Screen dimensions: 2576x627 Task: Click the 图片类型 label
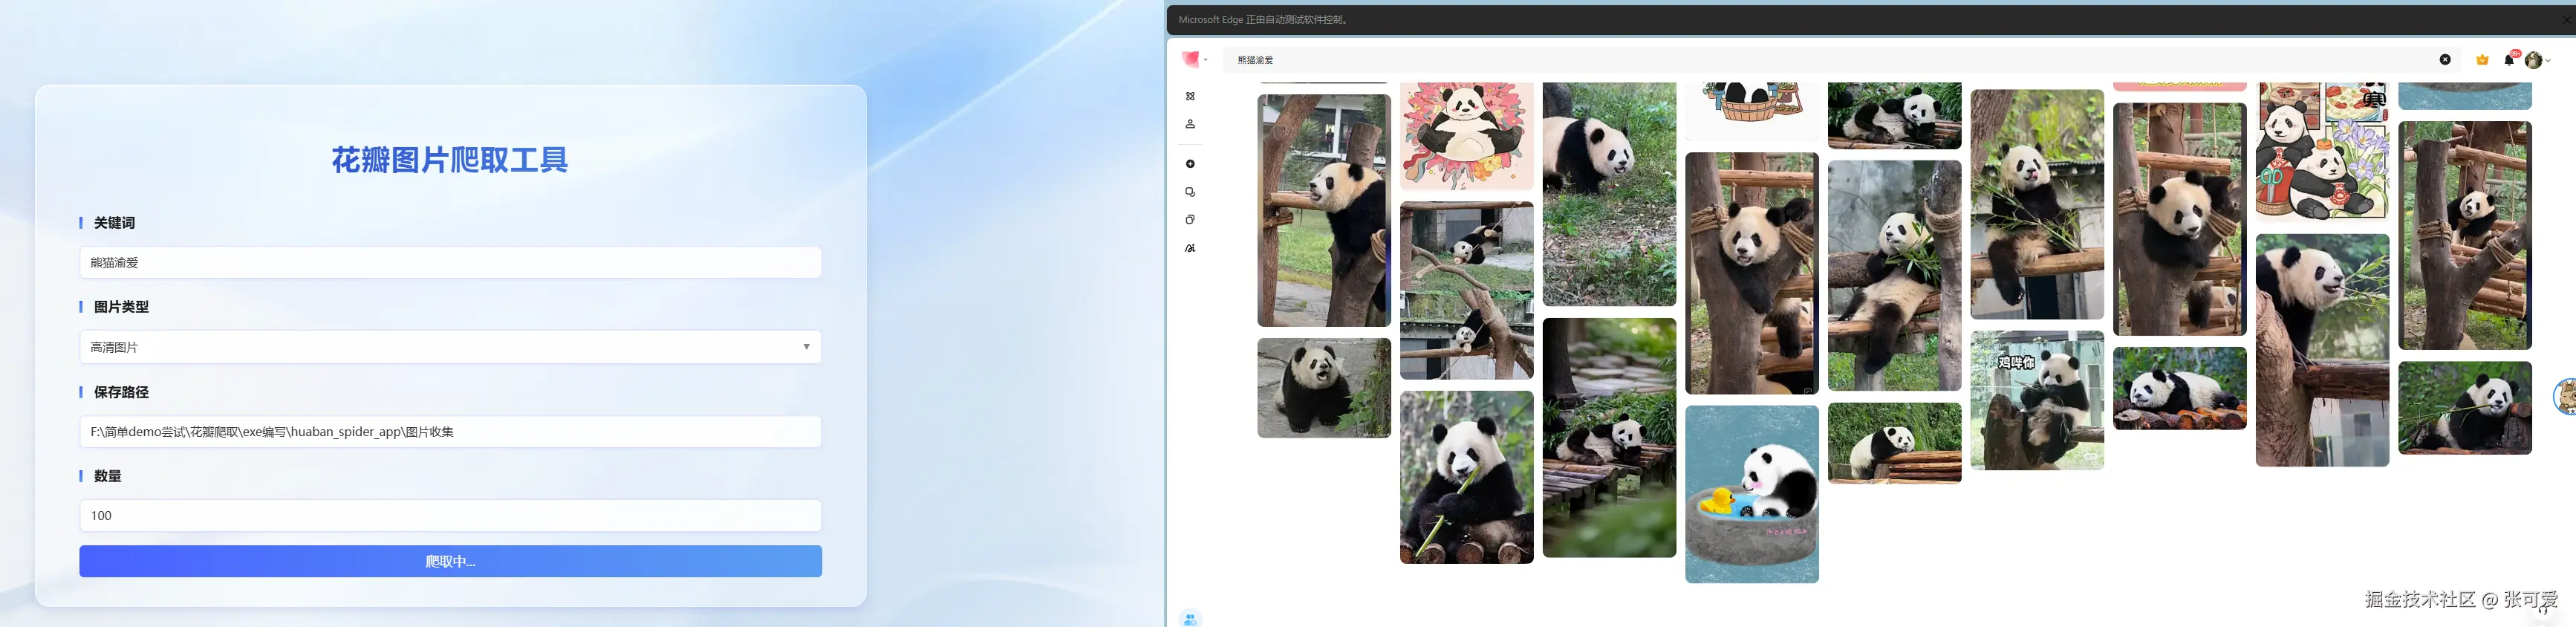coord(121,307)
